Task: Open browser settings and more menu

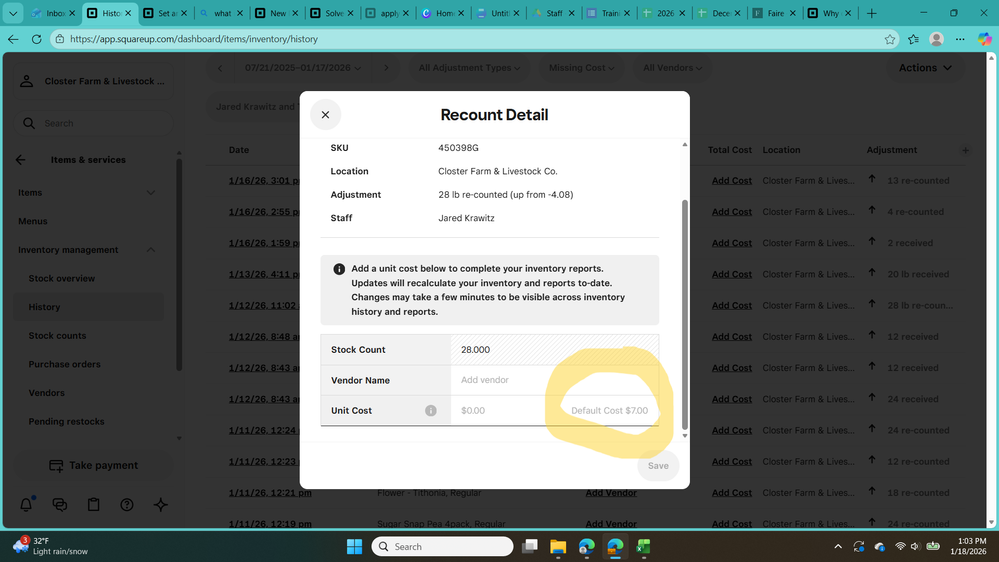Action: (960, 39)
